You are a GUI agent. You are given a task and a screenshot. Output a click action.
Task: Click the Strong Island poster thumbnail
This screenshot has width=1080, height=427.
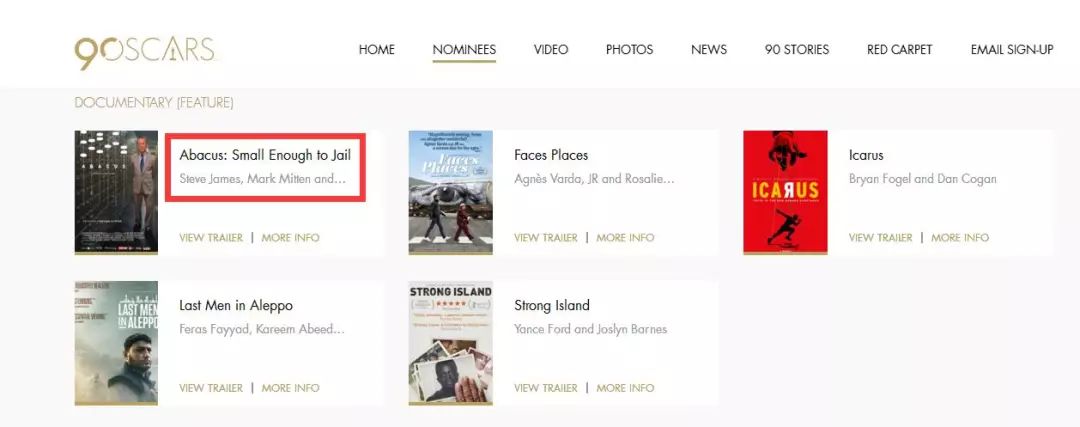point(450,342)
